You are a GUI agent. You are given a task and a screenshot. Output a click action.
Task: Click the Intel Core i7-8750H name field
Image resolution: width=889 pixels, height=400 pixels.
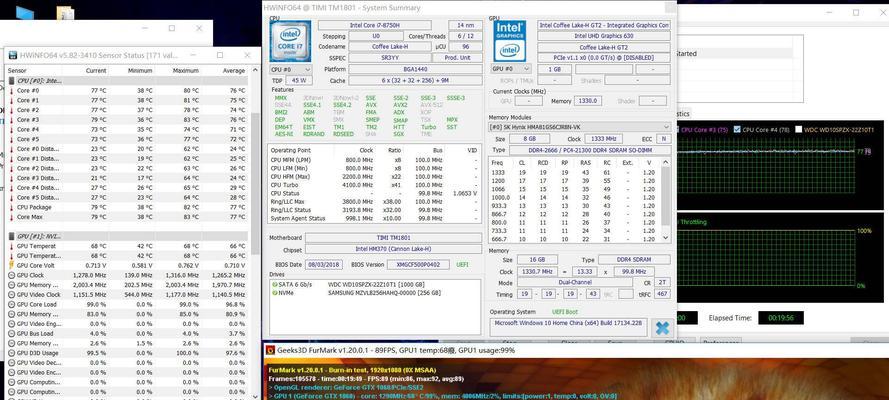[x=374, y=25]
